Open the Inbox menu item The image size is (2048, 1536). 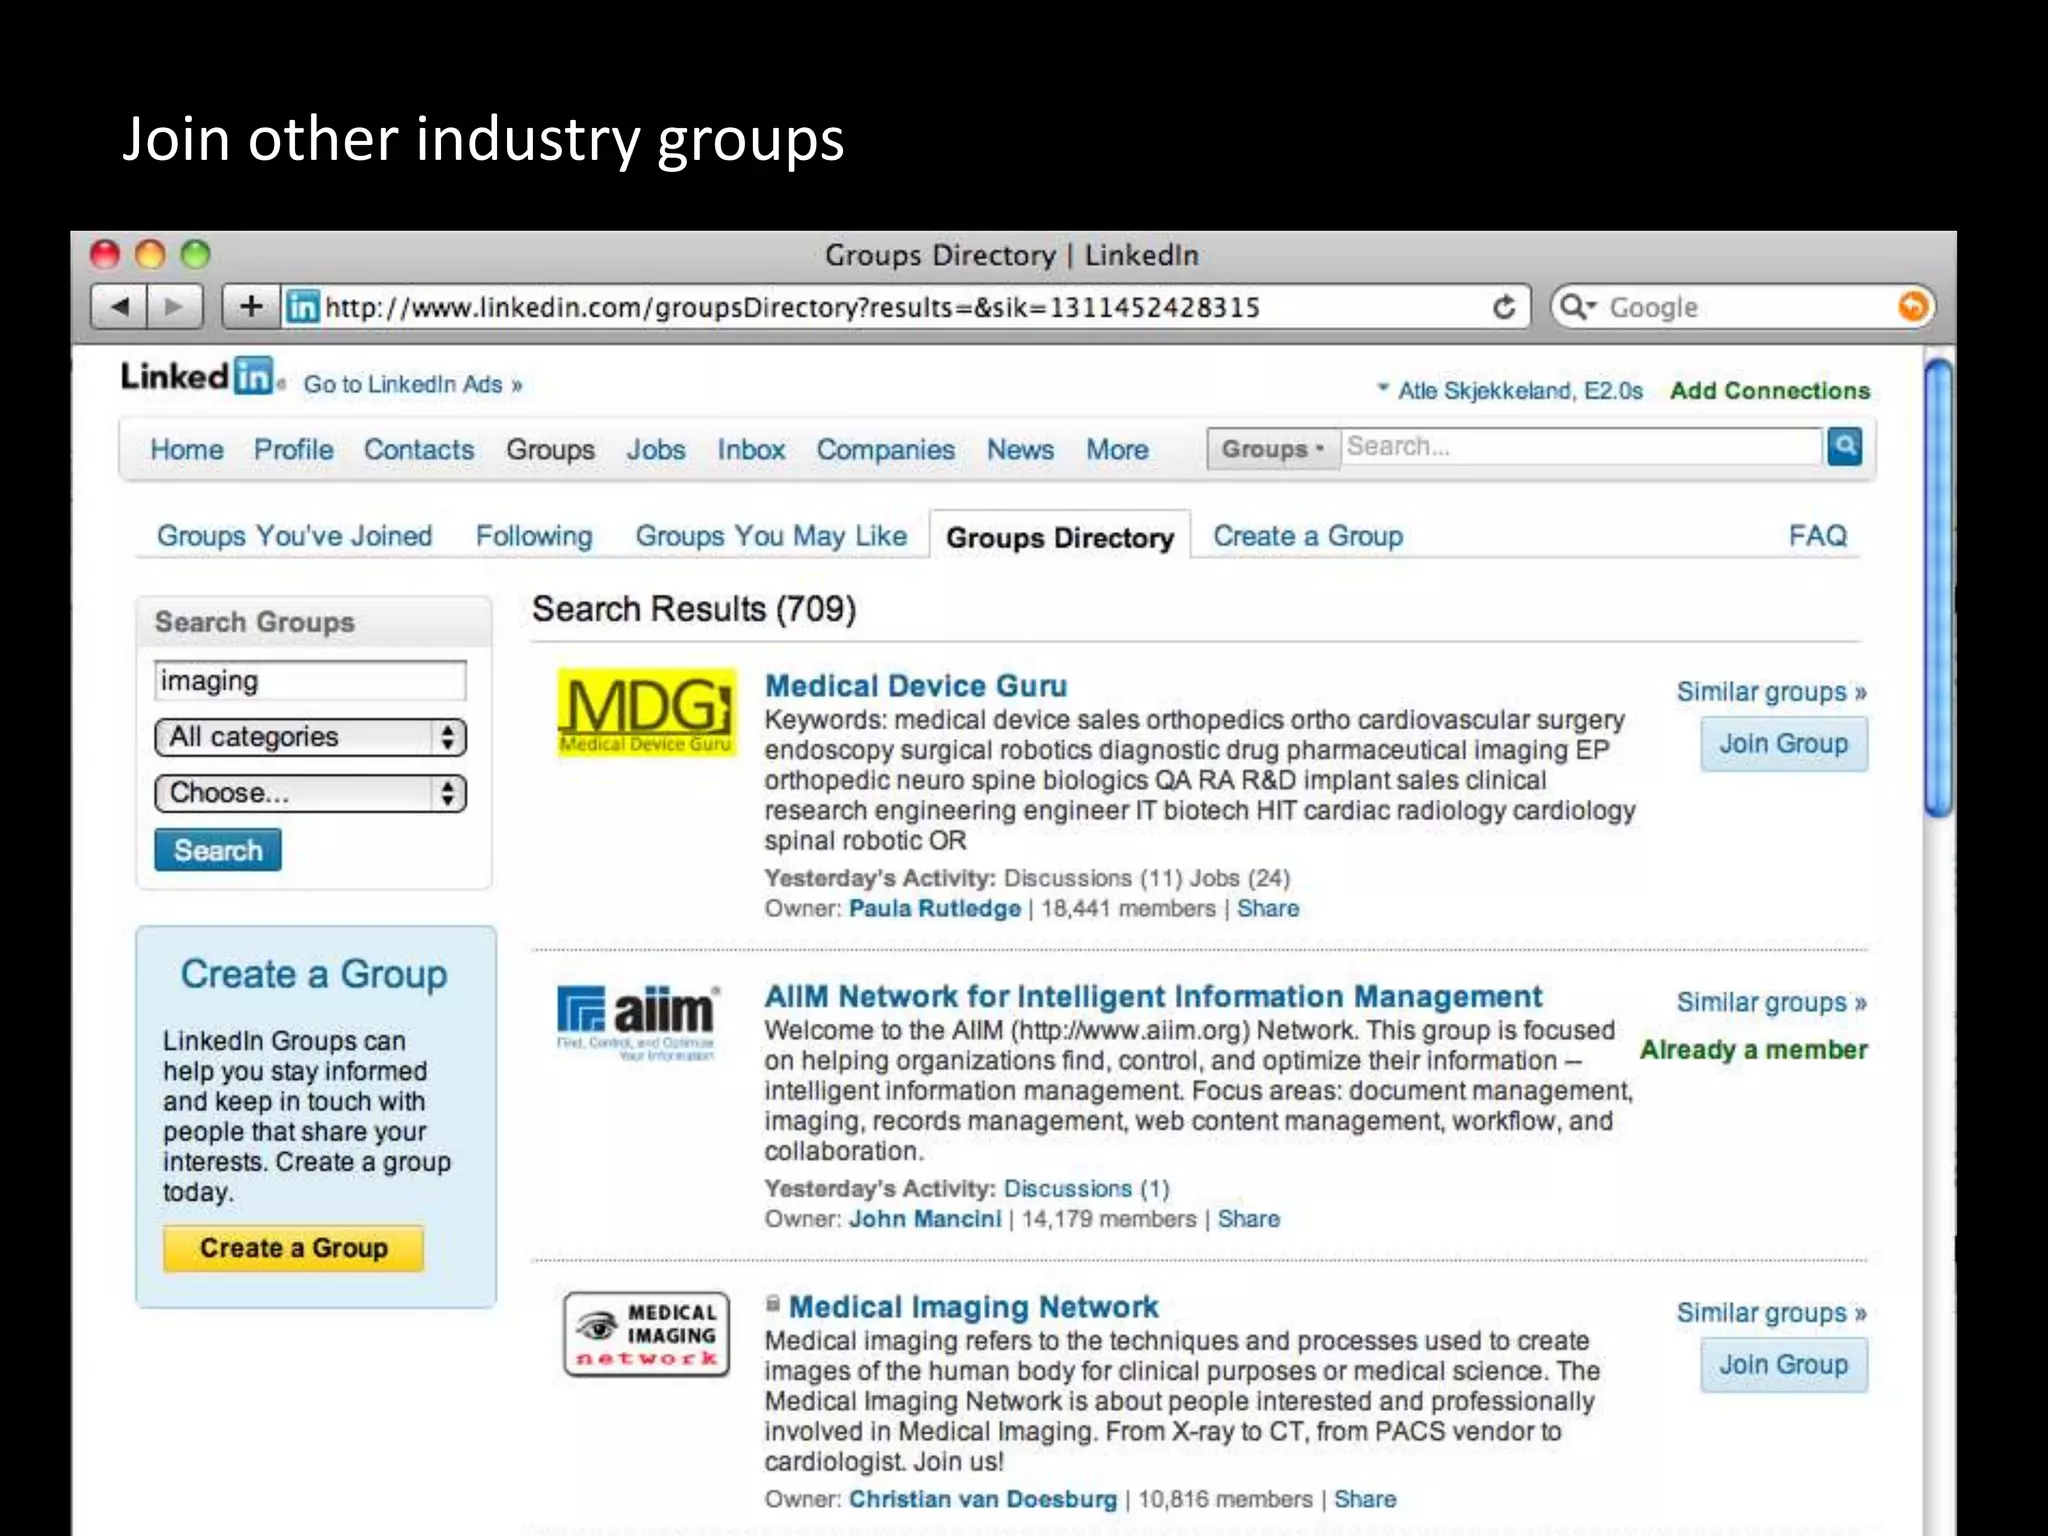point(751,450)
